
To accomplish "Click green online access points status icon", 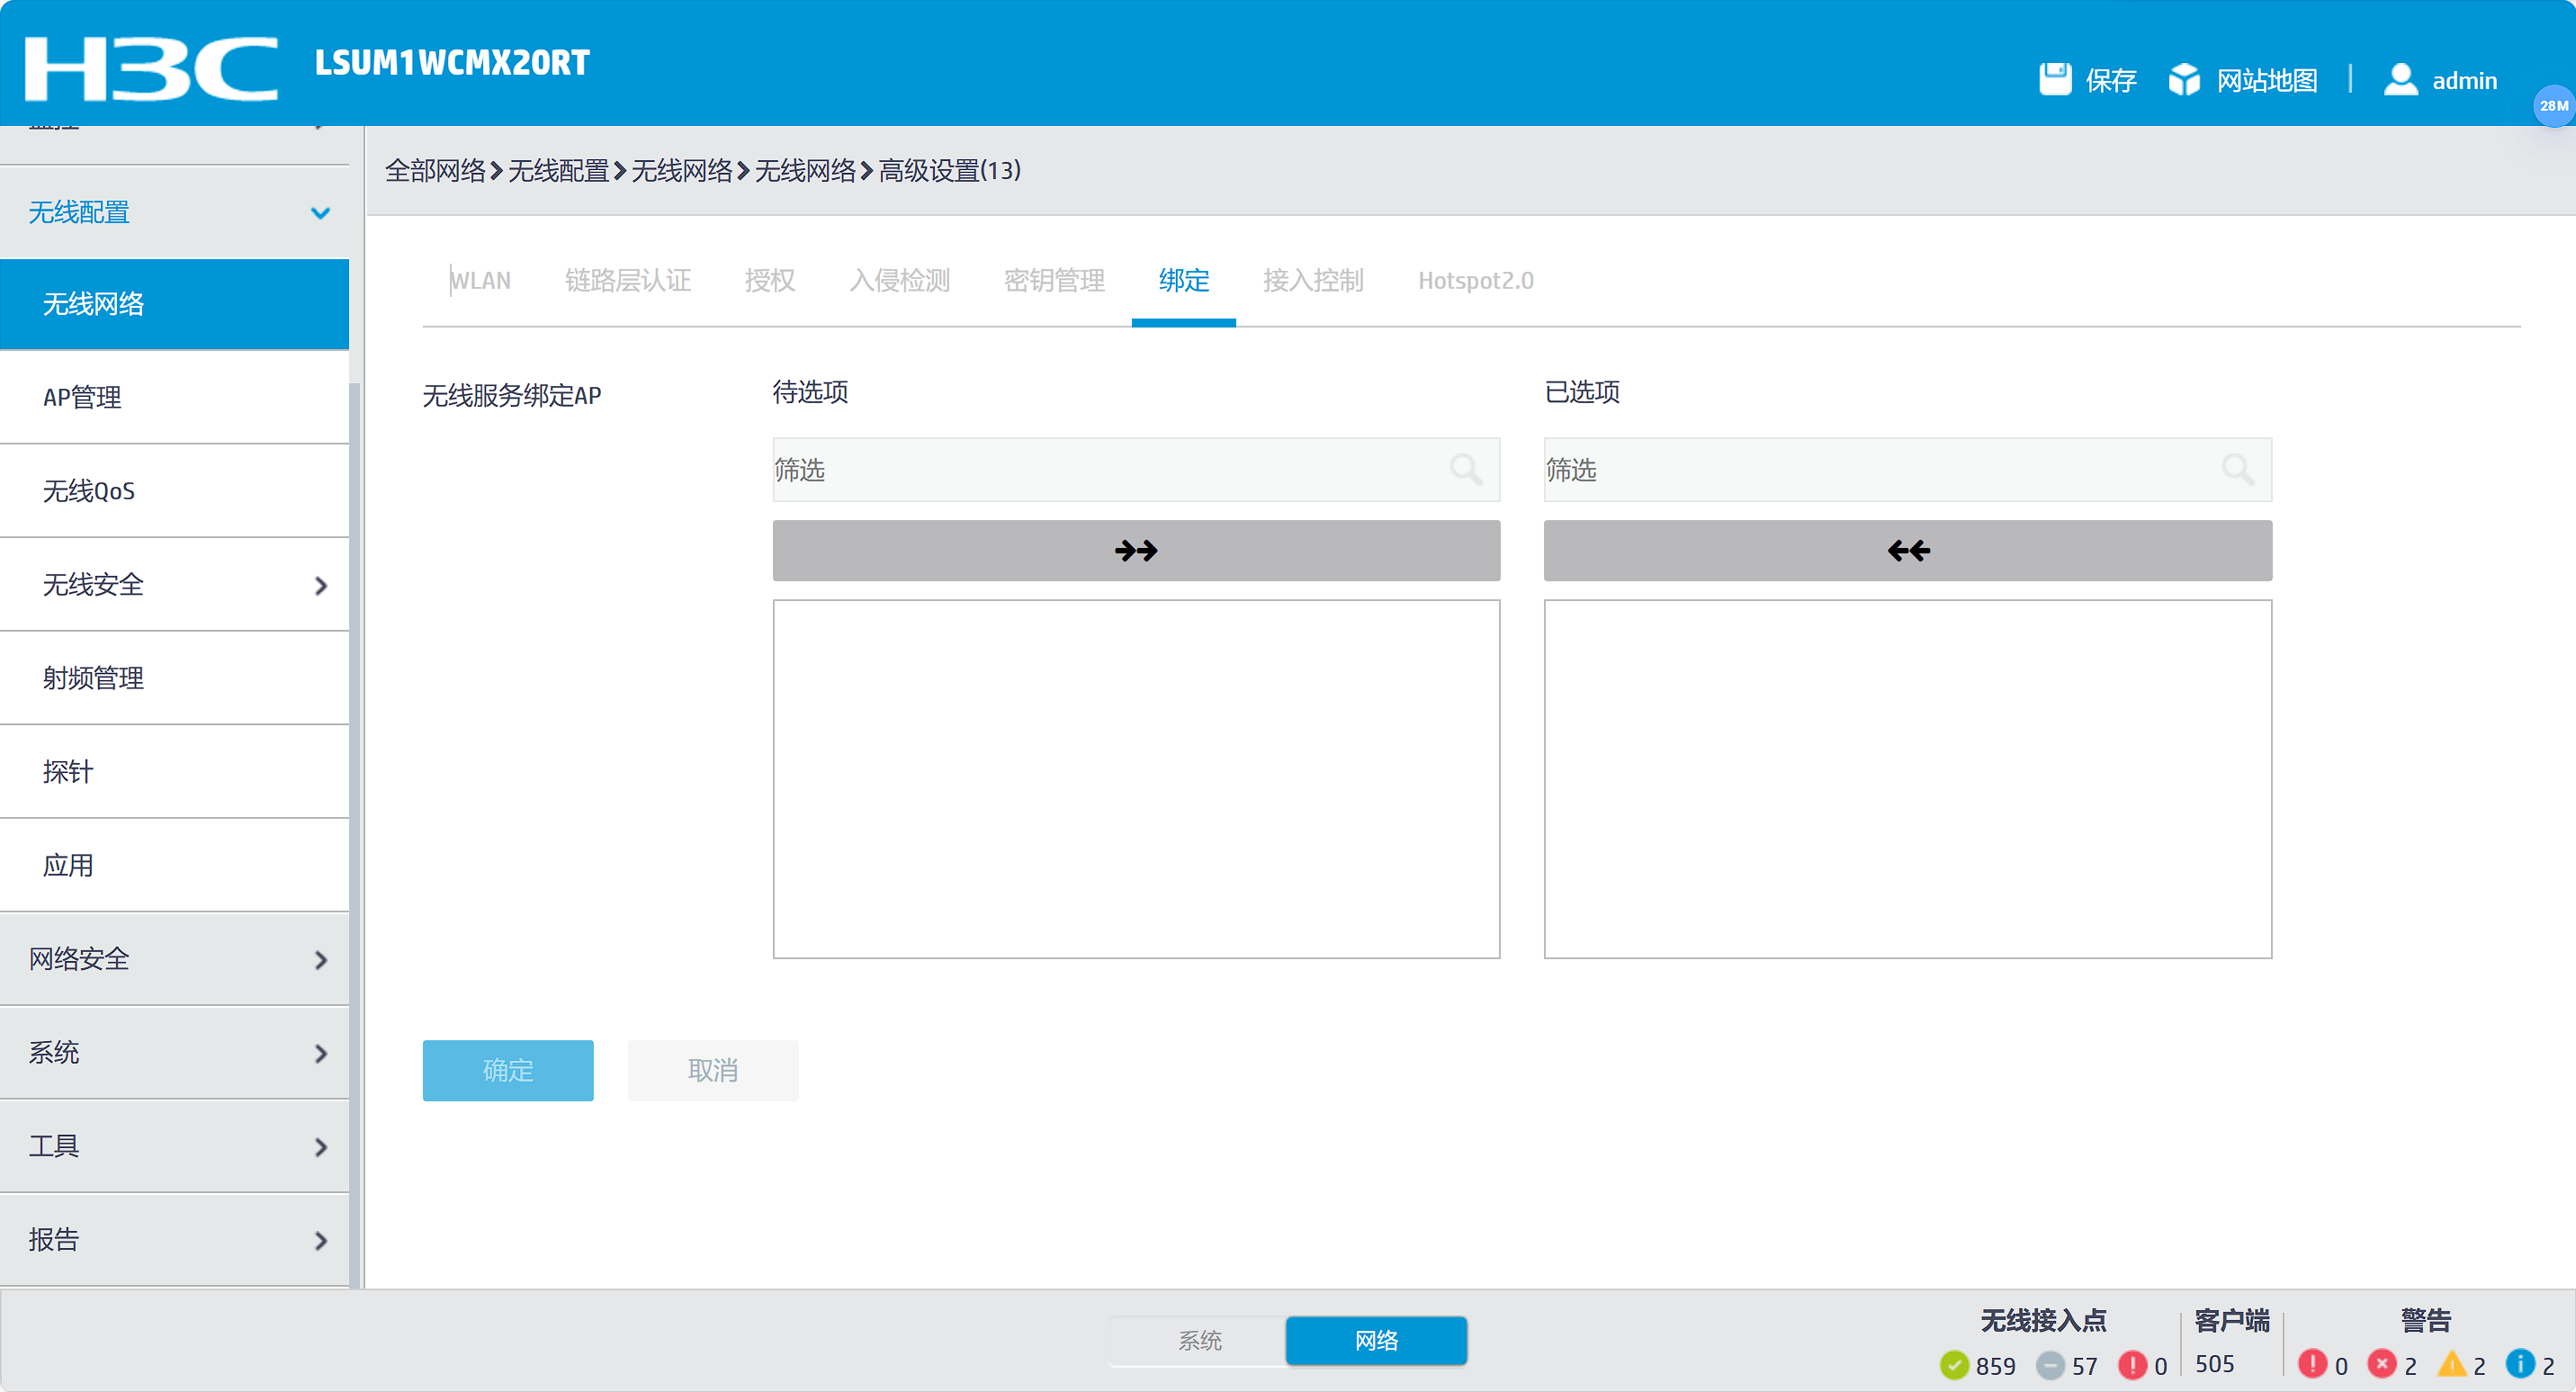I will pyautogui.click(x=1954, y=1365).
